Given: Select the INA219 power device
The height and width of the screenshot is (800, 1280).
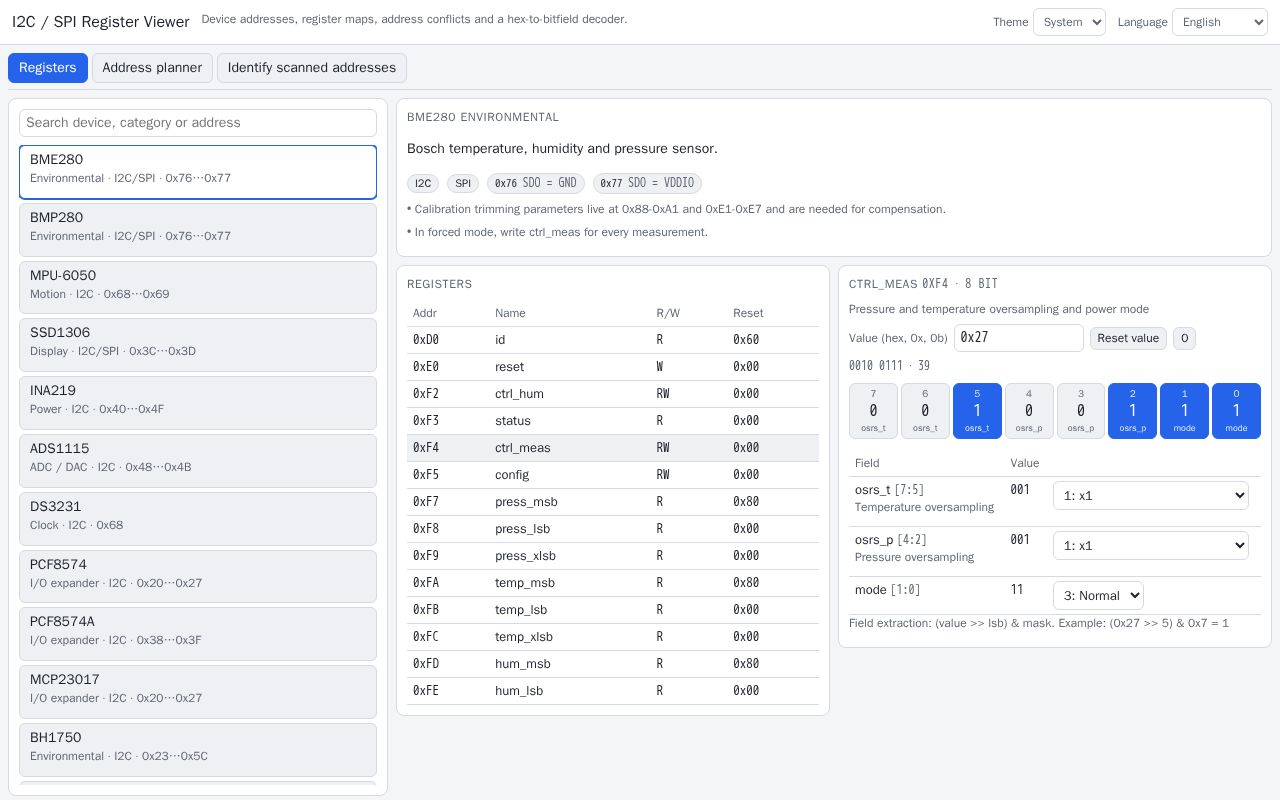Looking at the screenshot, I should [x=198, y=403].
